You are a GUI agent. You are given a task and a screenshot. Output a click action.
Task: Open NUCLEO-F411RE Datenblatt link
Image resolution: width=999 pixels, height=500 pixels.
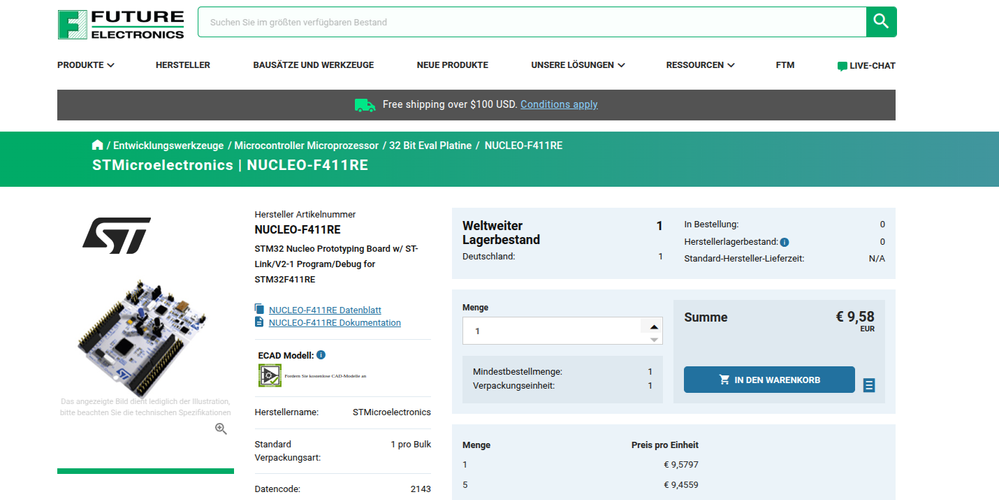325,310
